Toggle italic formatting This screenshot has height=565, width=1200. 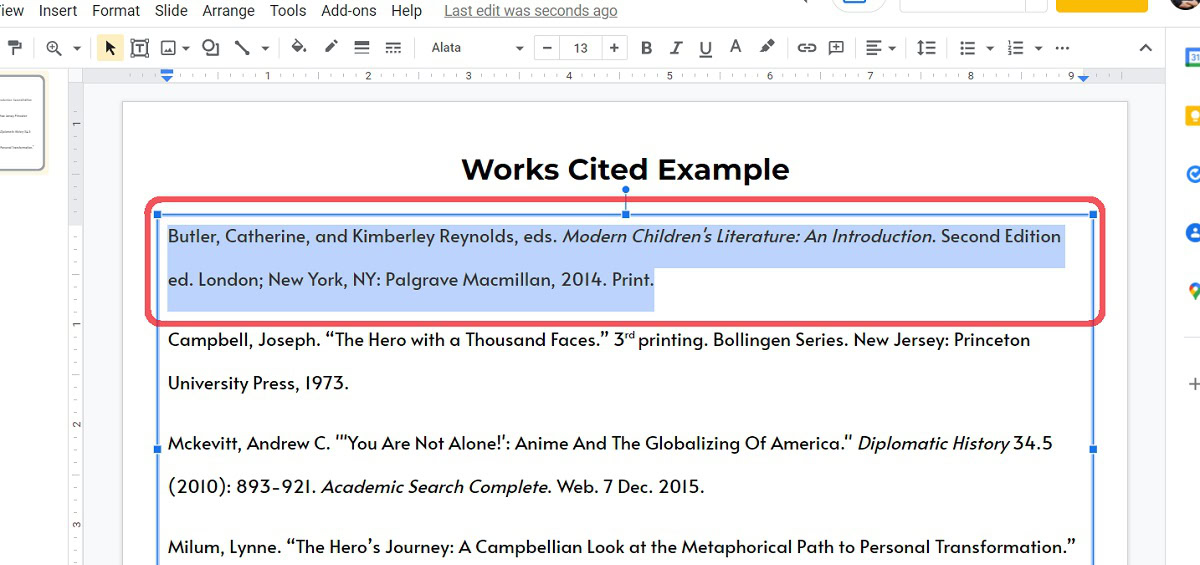(676, 48)
